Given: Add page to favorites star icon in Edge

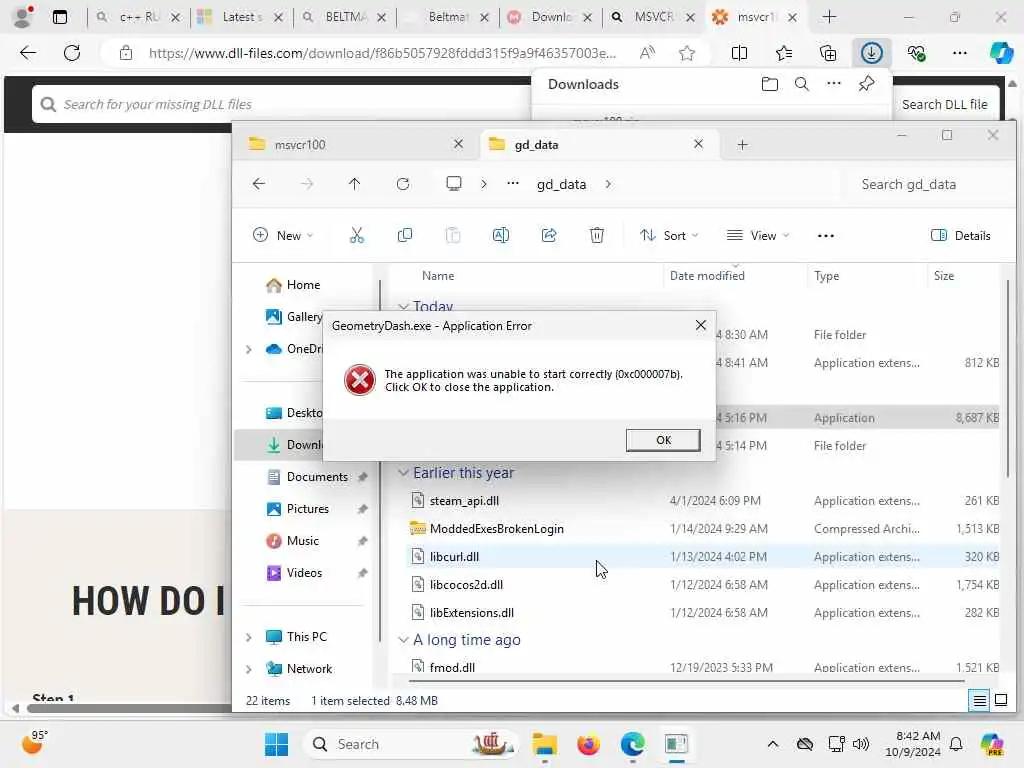Looking at the screenshot, I should click(x=686, y=53).
